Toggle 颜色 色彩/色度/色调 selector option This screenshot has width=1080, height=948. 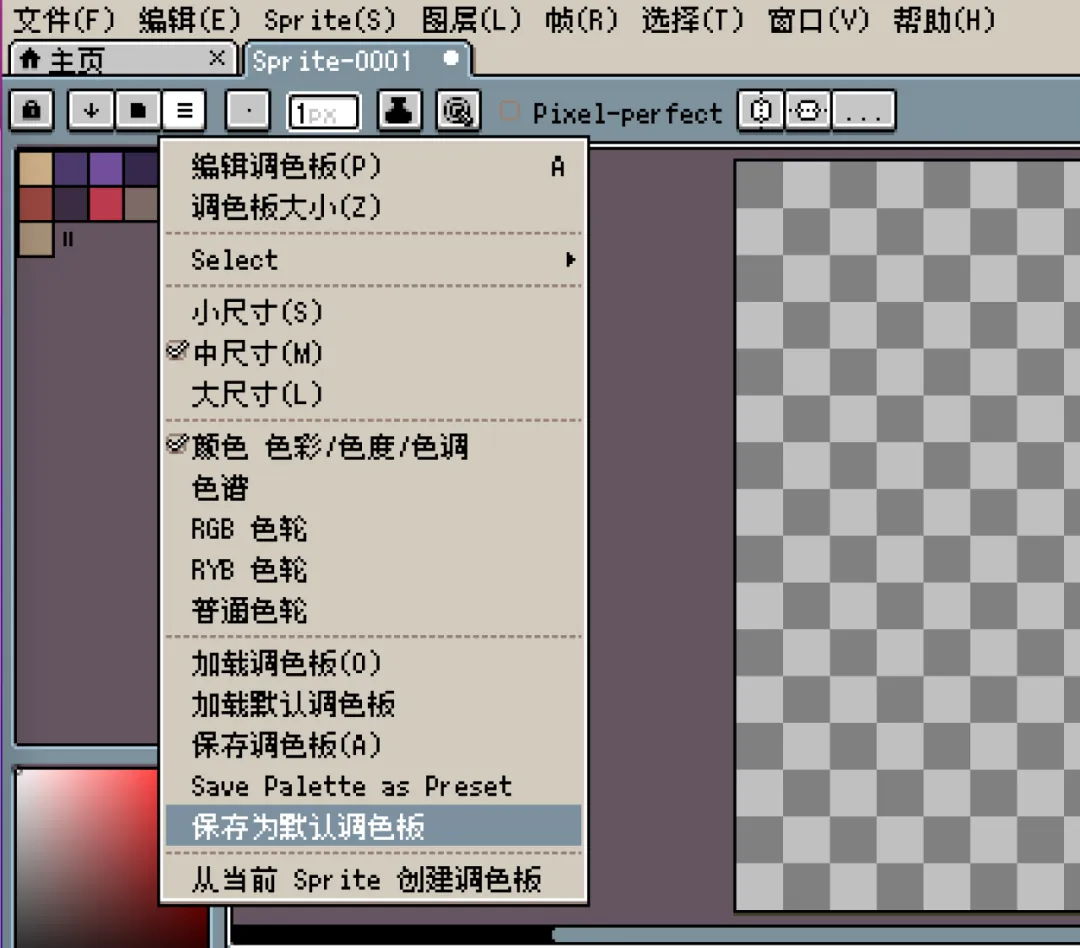point(373,446)
